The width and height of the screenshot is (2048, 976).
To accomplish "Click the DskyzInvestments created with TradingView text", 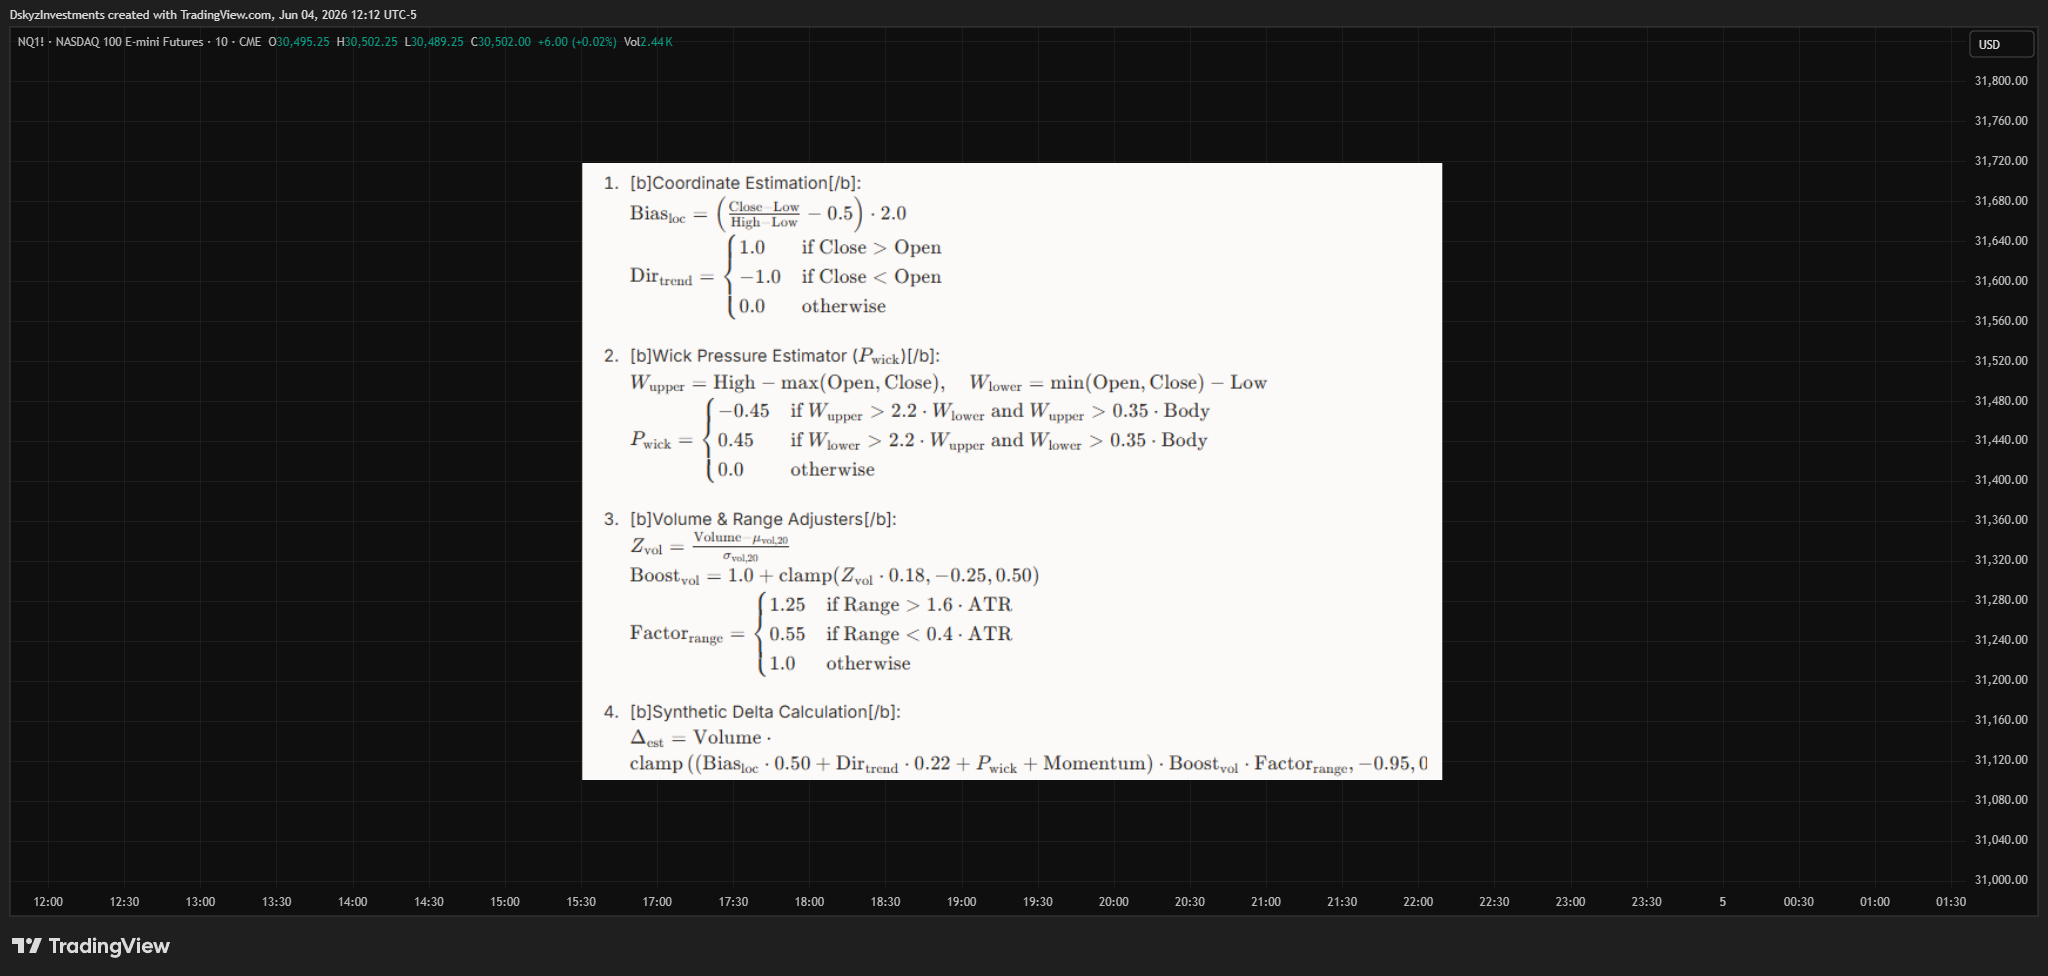I will click(x=213, y=15).
